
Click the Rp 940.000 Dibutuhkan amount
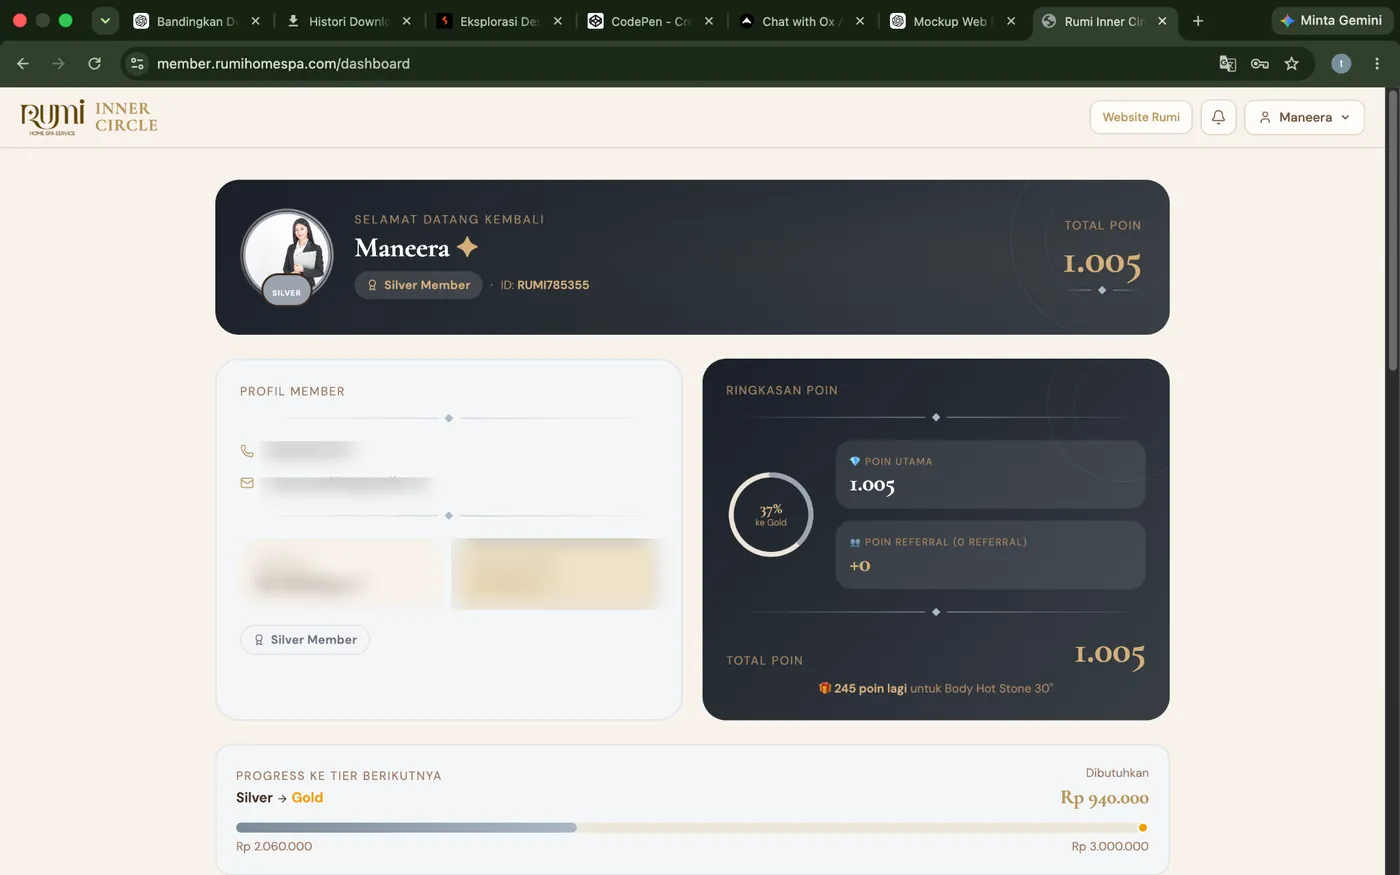tap(1104, 798)
